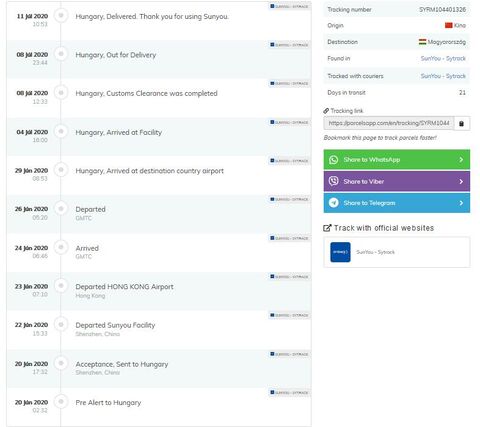This screenshot has width=480, height=427.
Task: Click the 'Departed HONG KONG Airport' text
Action: point(124,287)
